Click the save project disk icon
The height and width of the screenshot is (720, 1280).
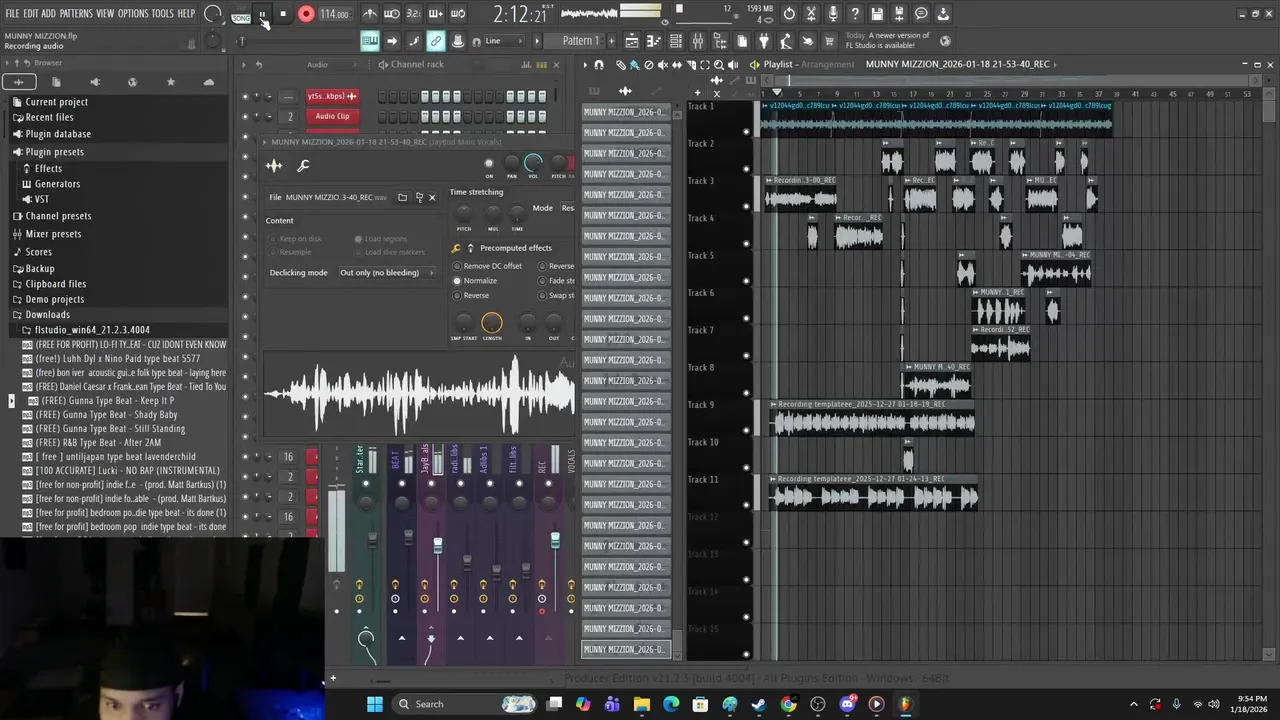pos(877,14)
